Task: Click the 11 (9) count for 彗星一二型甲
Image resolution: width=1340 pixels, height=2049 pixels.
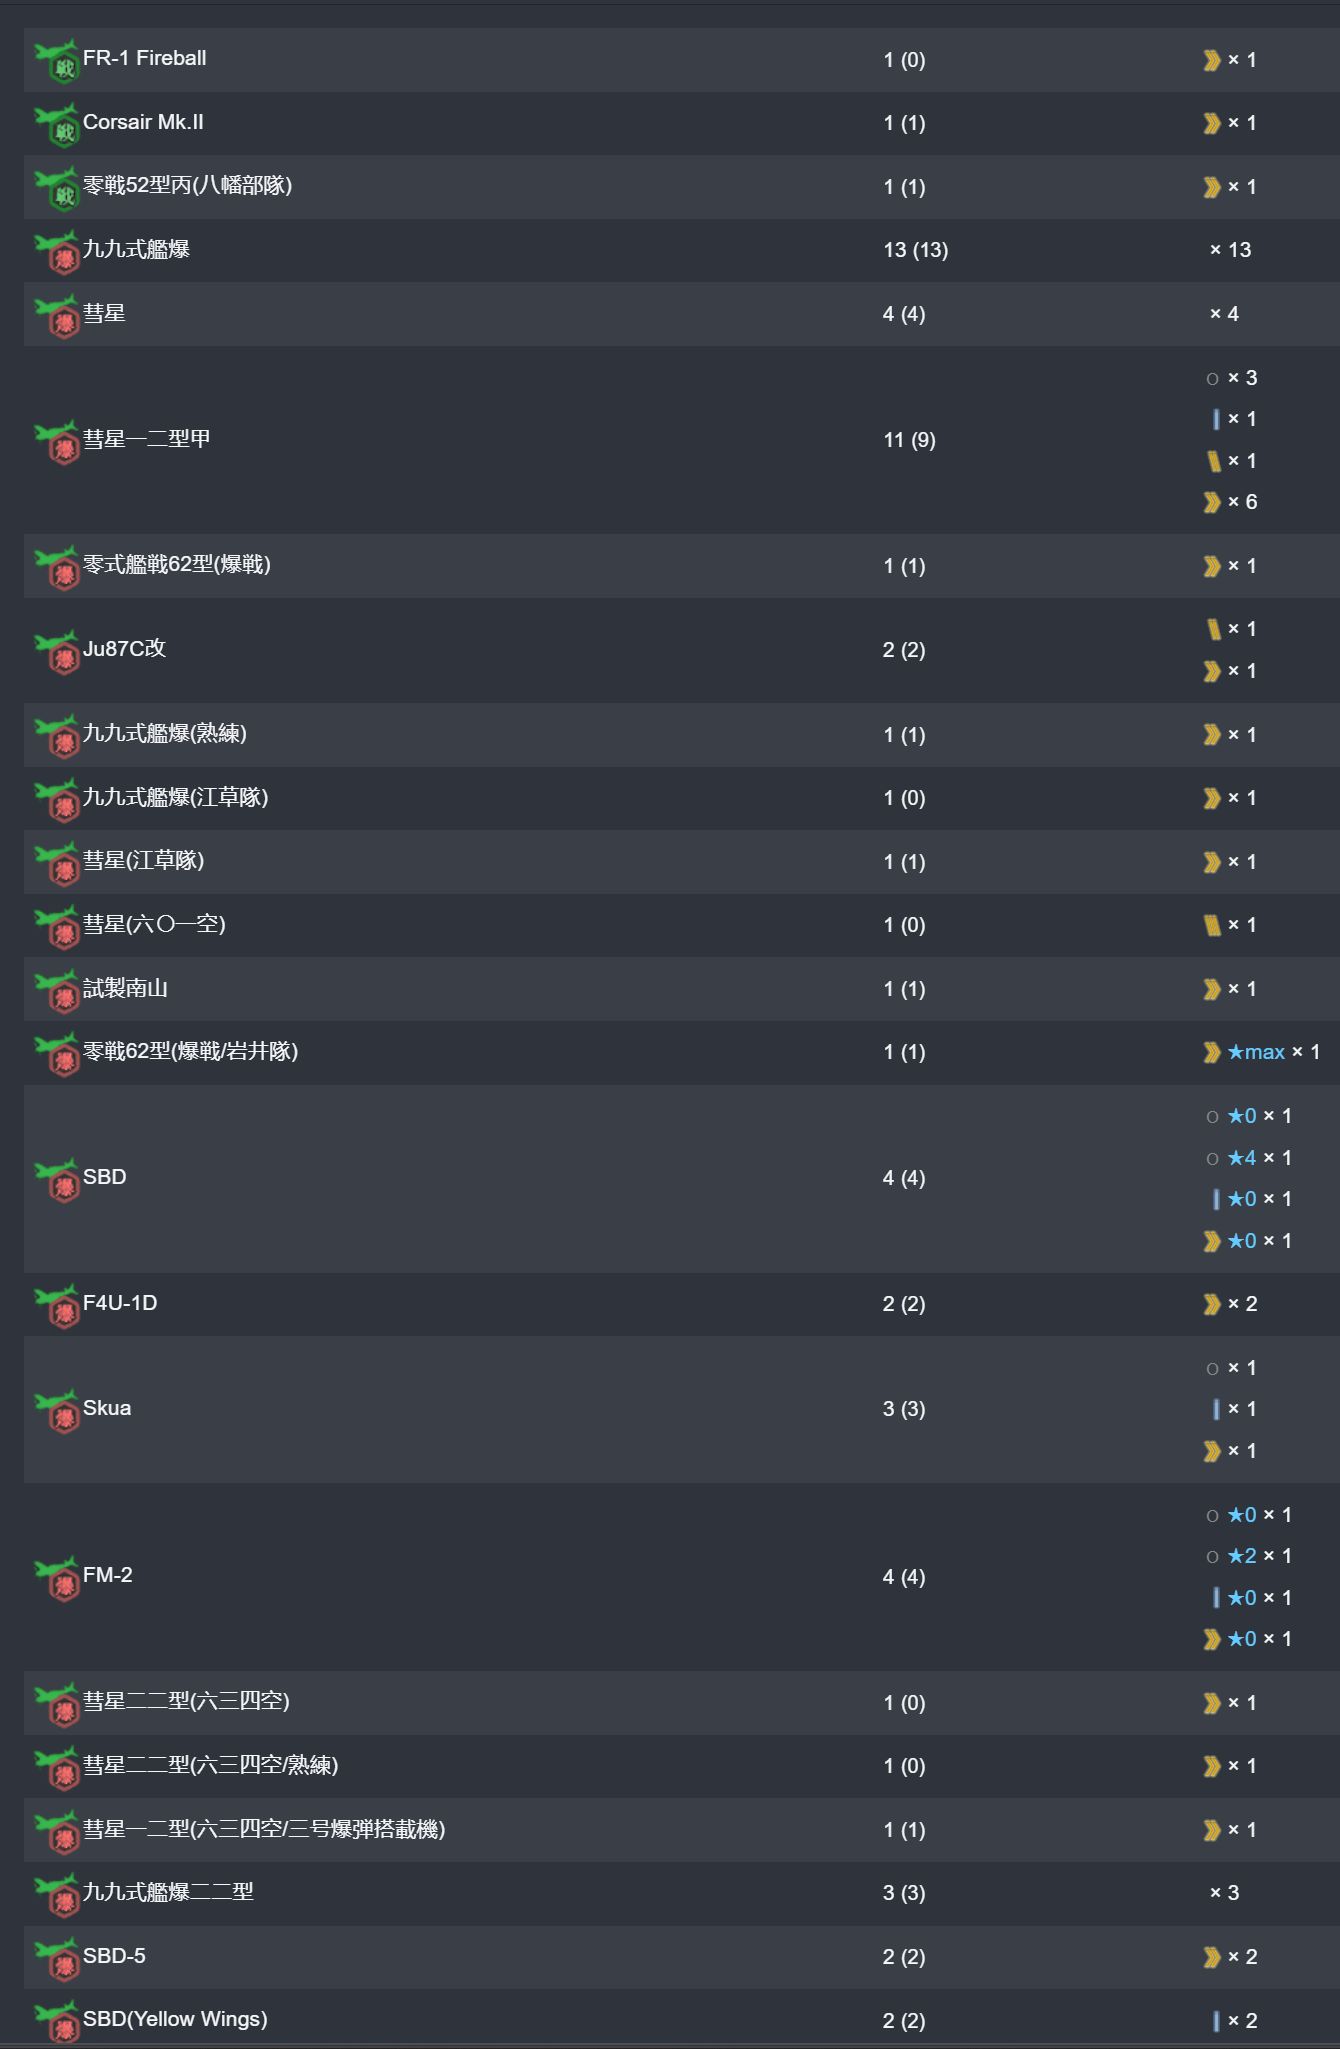Action: pyautogui.click(x=909, y=440)
